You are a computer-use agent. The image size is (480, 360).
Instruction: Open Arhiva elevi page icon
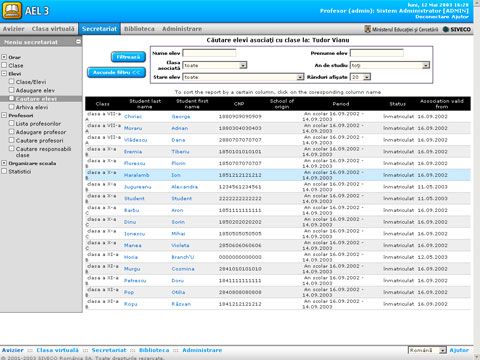coord(12,107)
